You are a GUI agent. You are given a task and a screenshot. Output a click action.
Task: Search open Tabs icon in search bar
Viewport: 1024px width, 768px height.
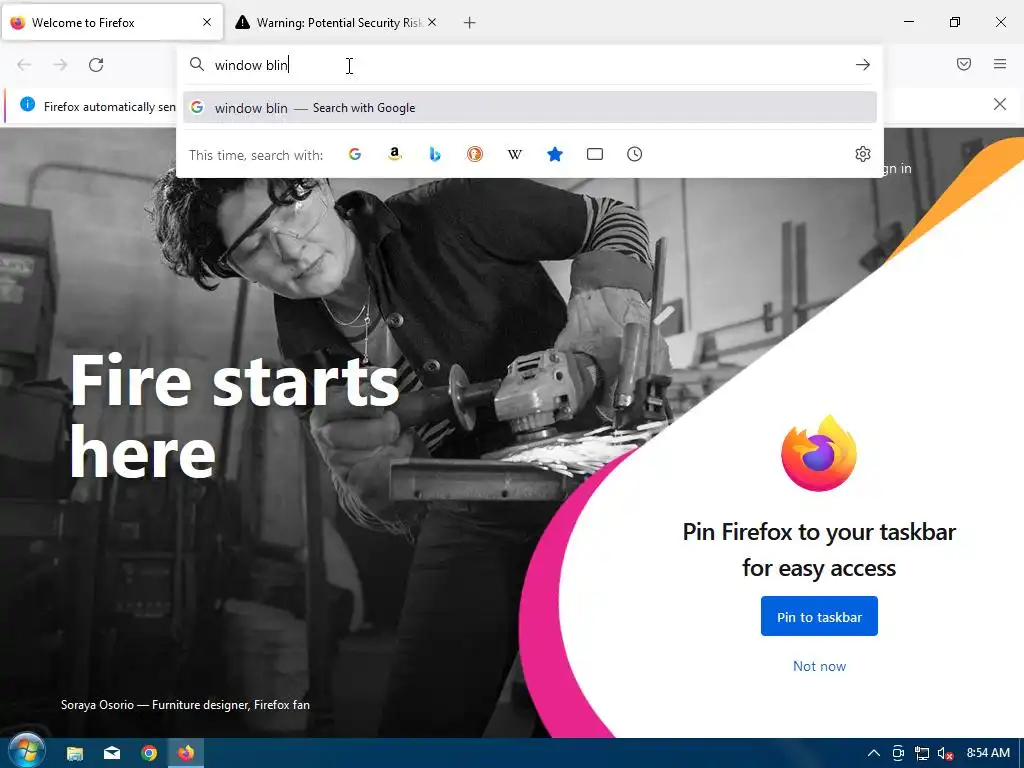[x=595, y=154]
